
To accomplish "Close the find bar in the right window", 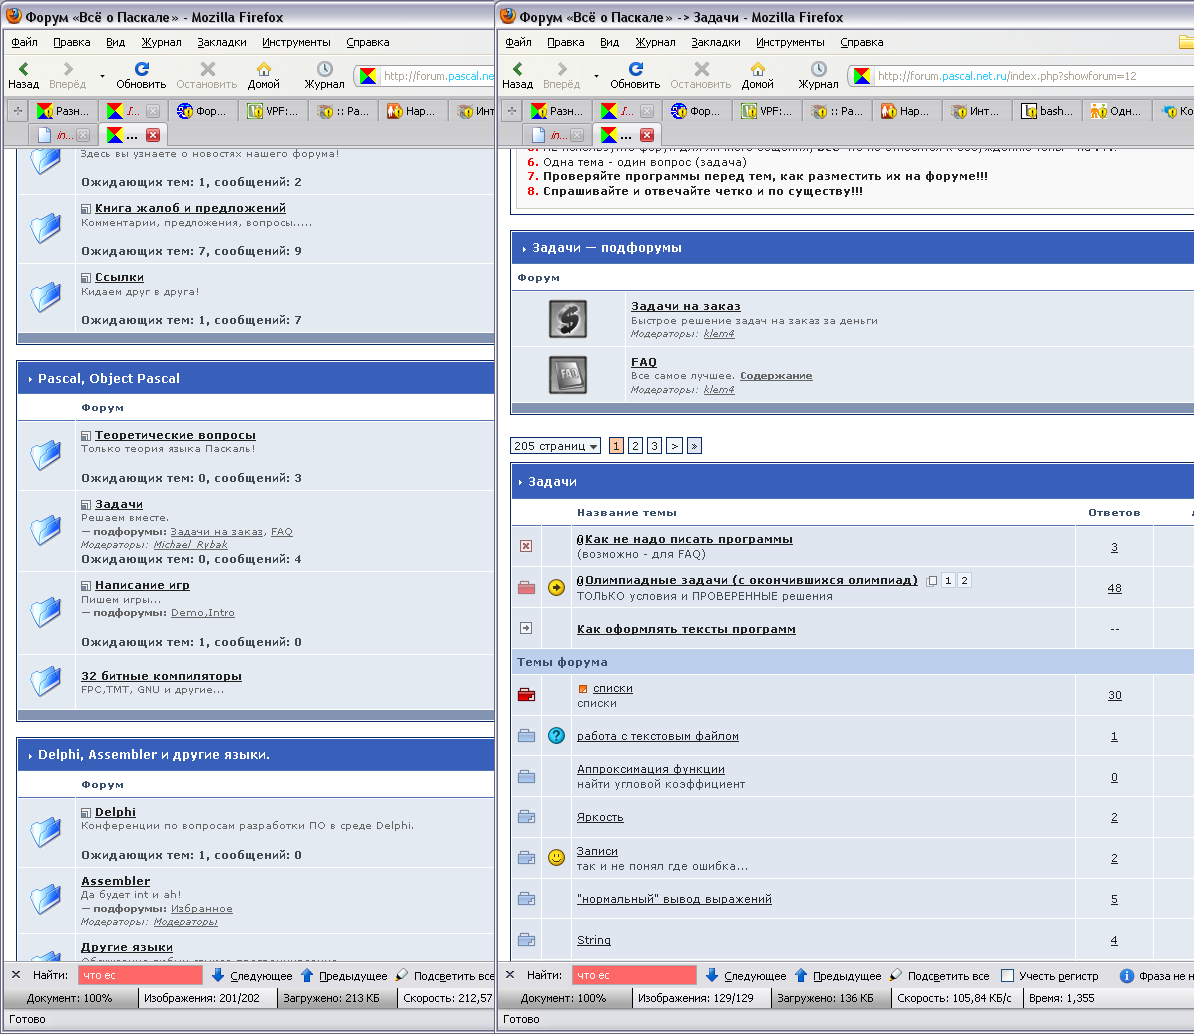I will click(x=510, y=975).
